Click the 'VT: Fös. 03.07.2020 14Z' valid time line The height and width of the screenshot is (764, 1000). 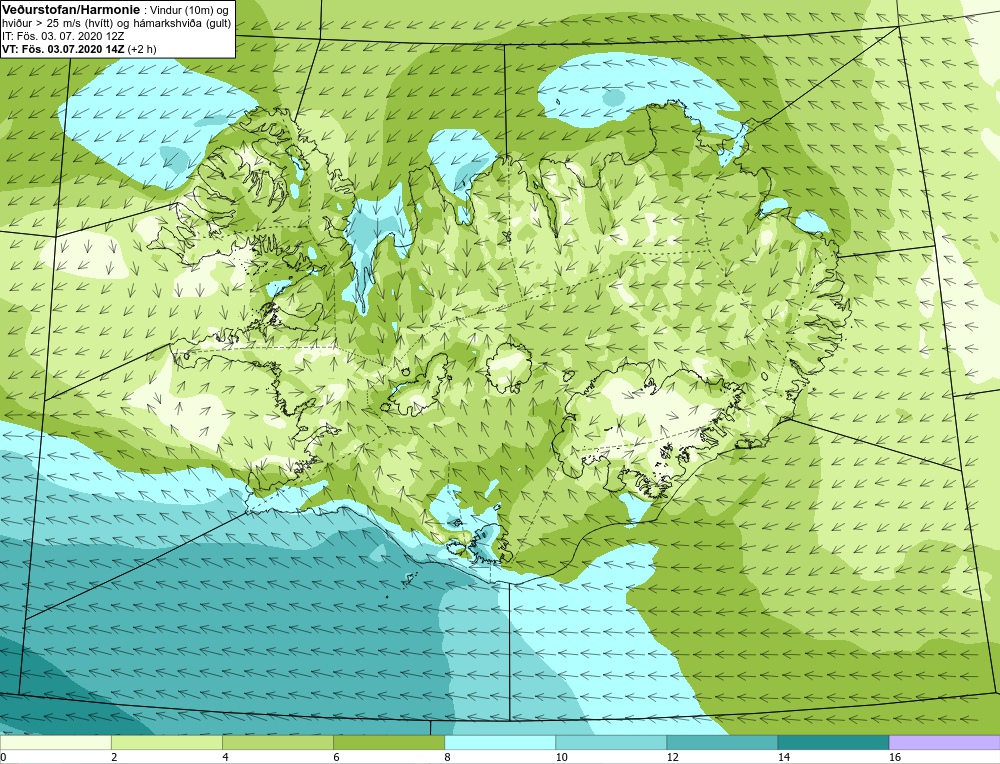63,49
